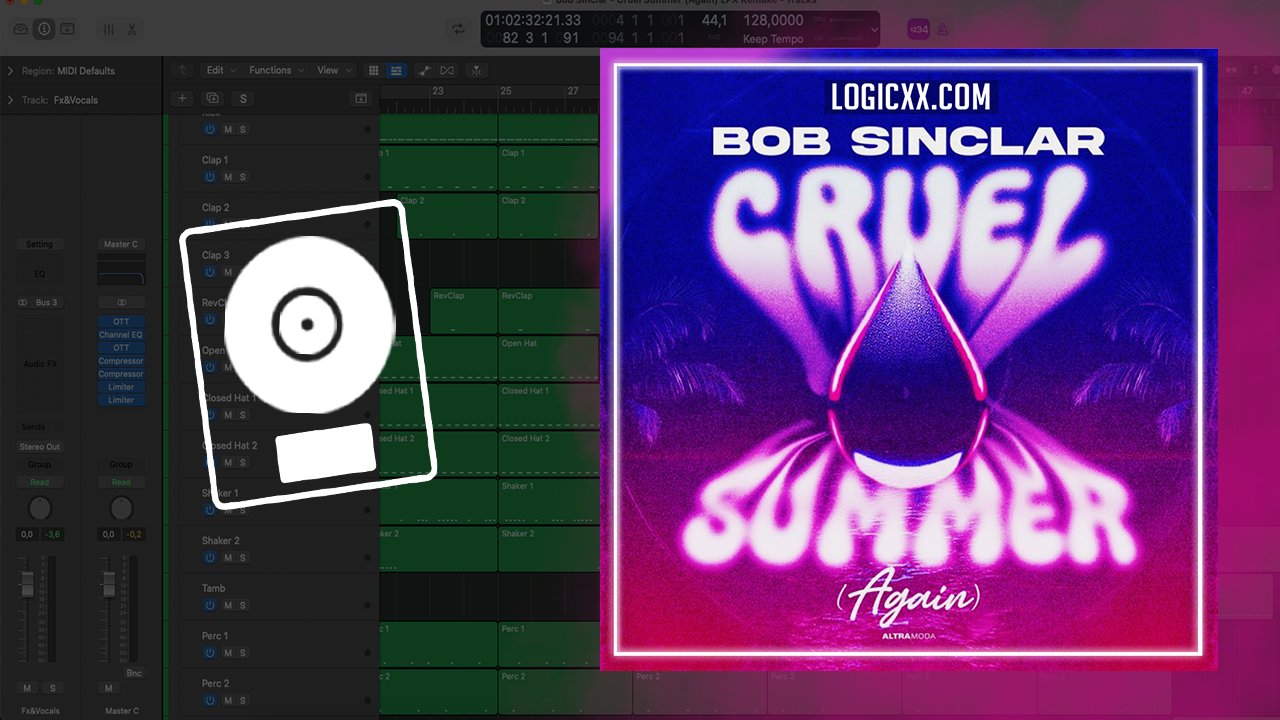The image size is (1280, 720).
Task: Change Master C automation mode Read
Action: tap(121, 482)
